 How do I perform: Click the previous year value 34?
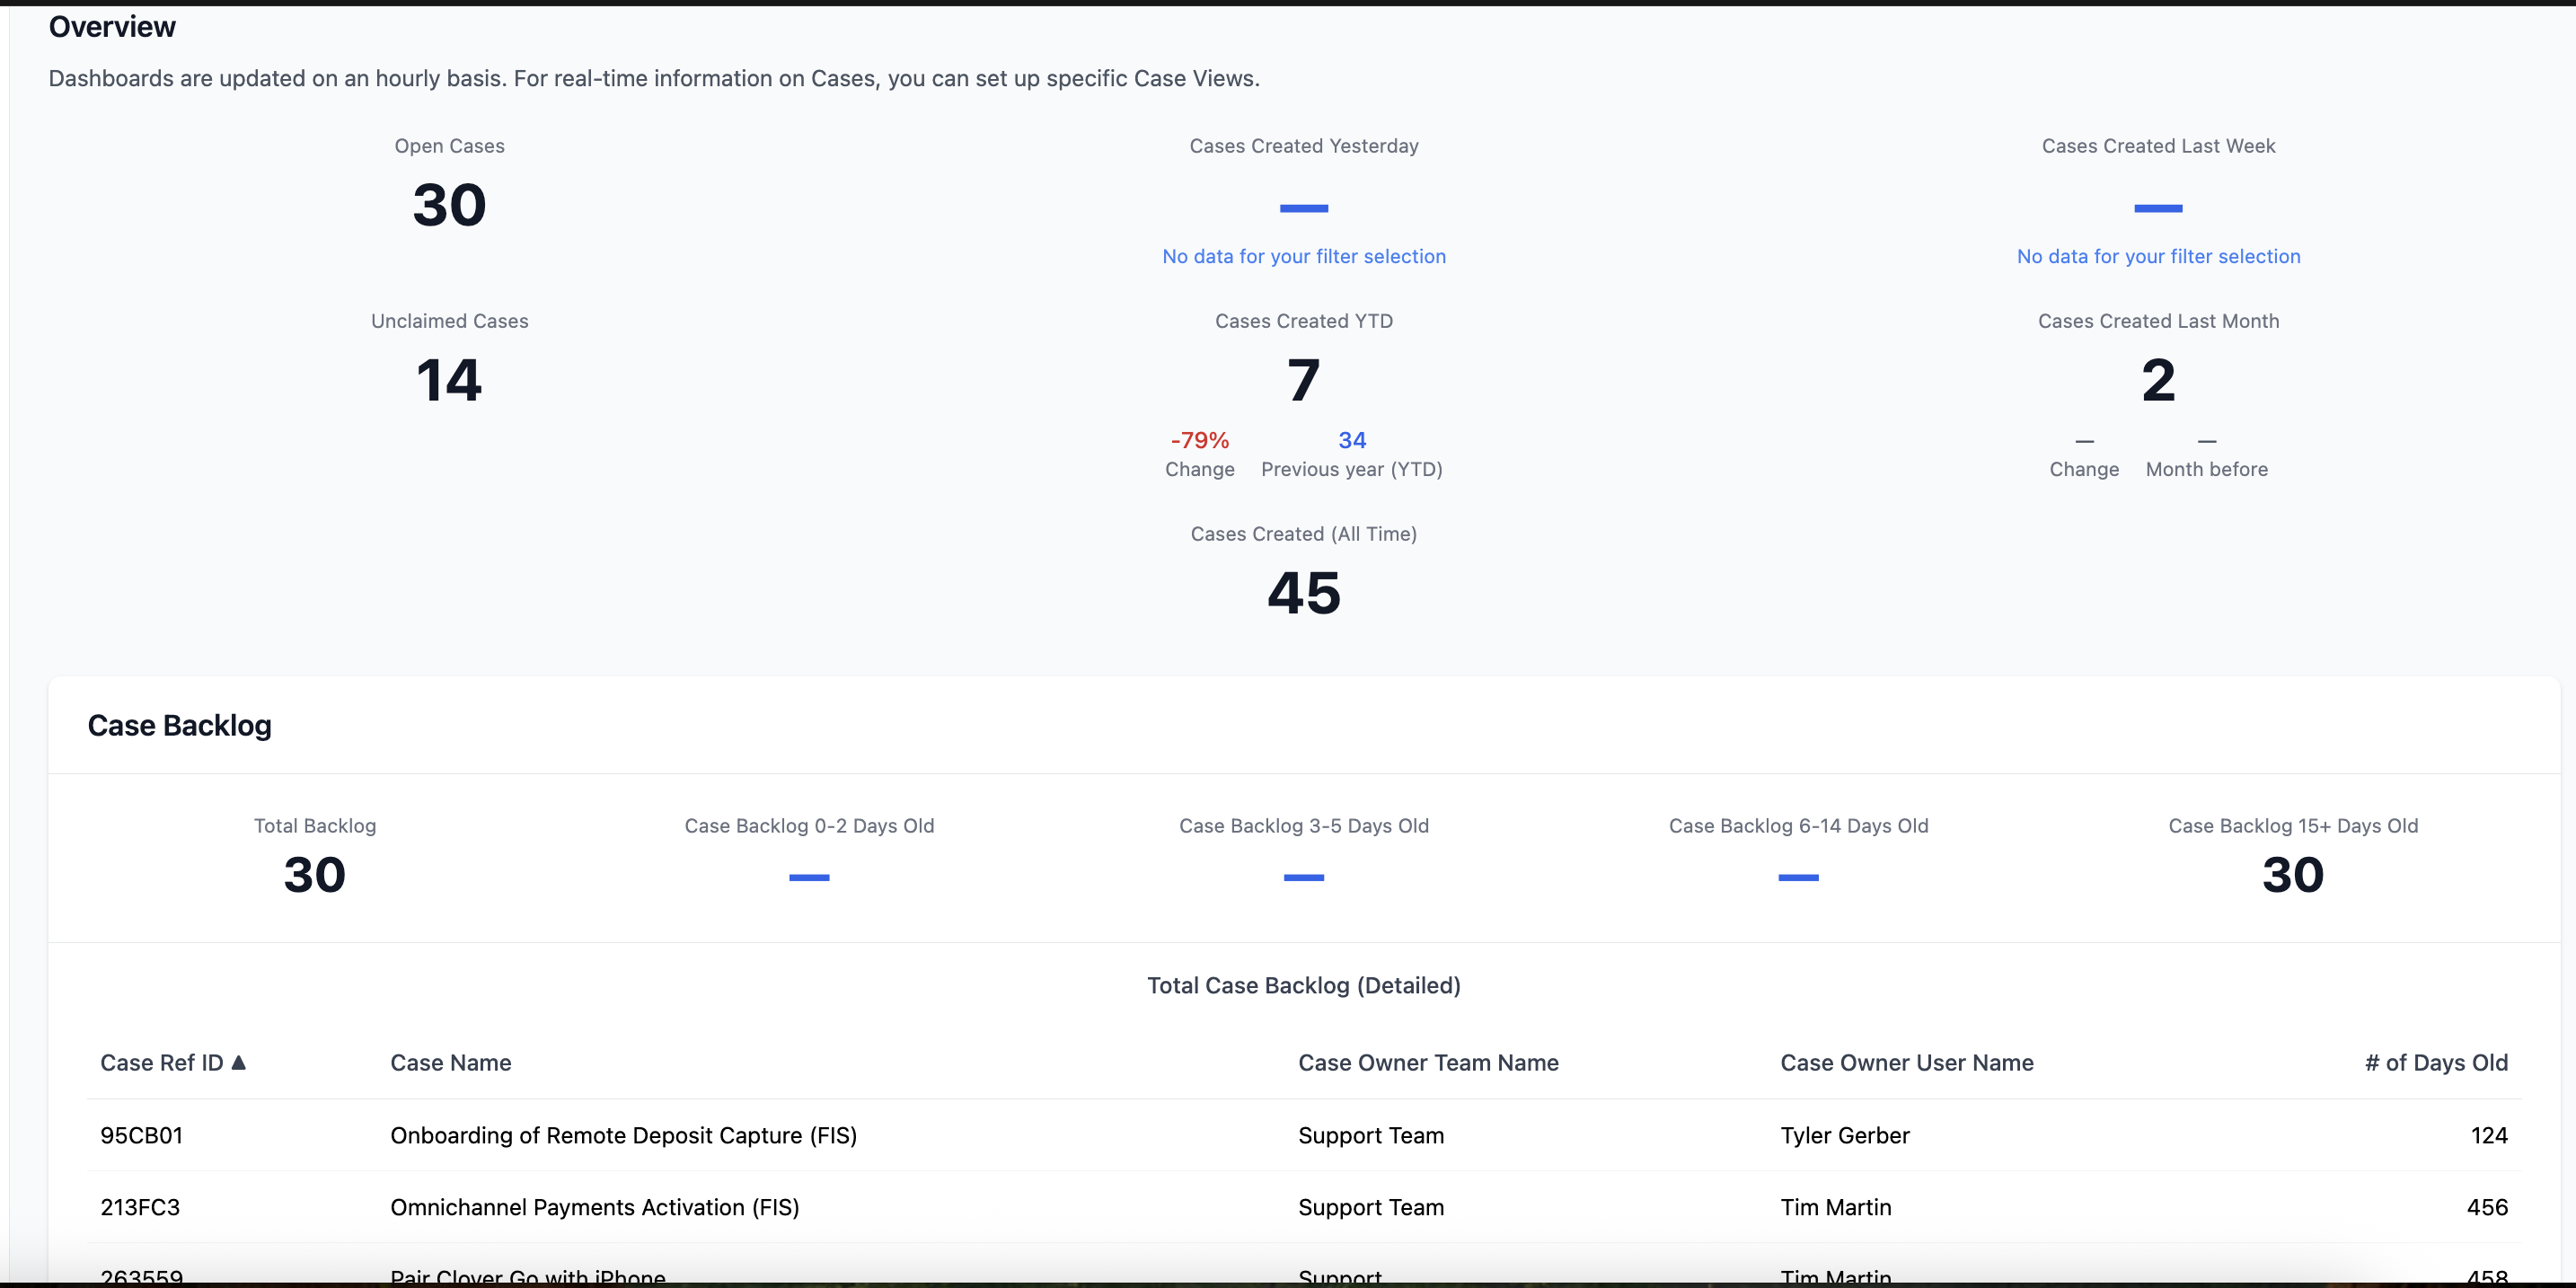[x=1351, y=440]
